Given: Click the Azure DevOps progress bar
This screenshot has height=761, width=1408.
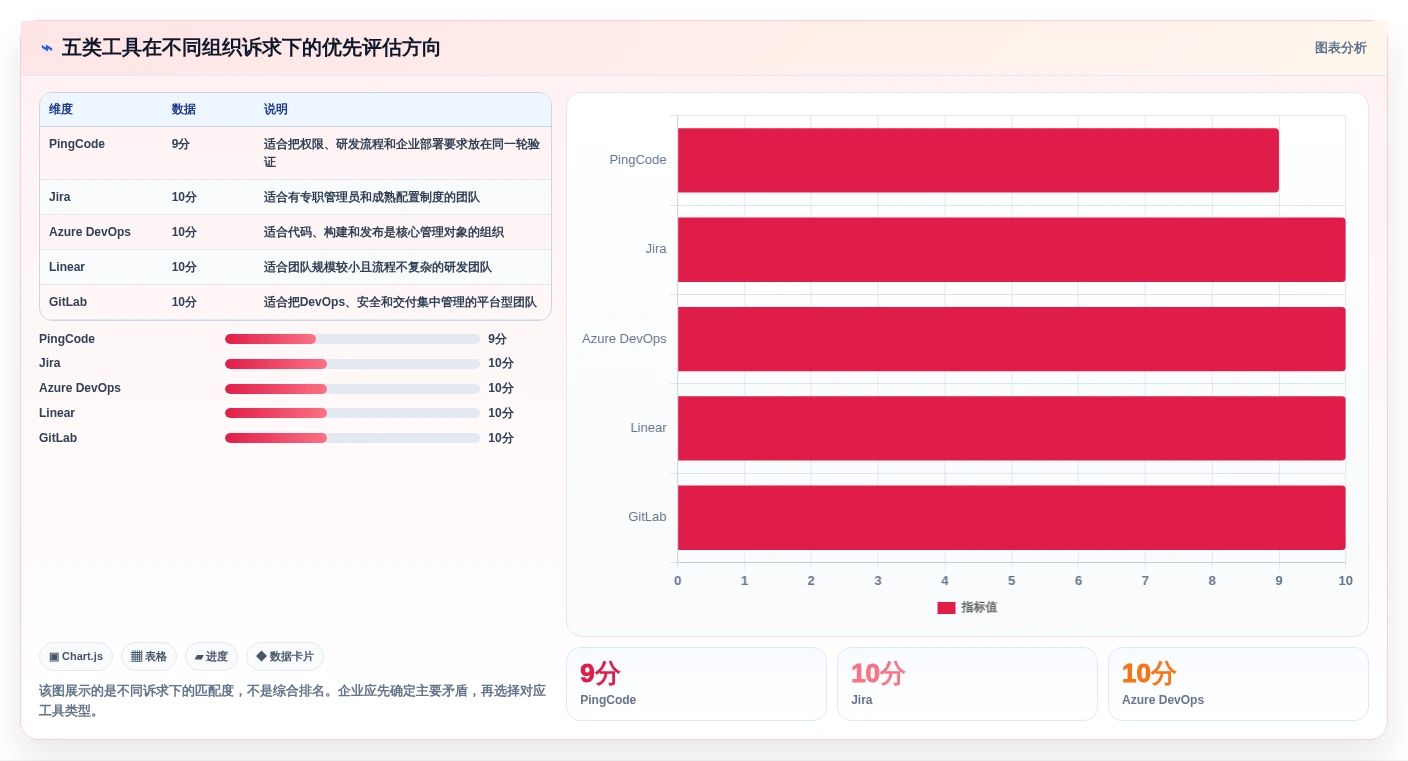Looking at the screenshot, I should tap(352, 389).
